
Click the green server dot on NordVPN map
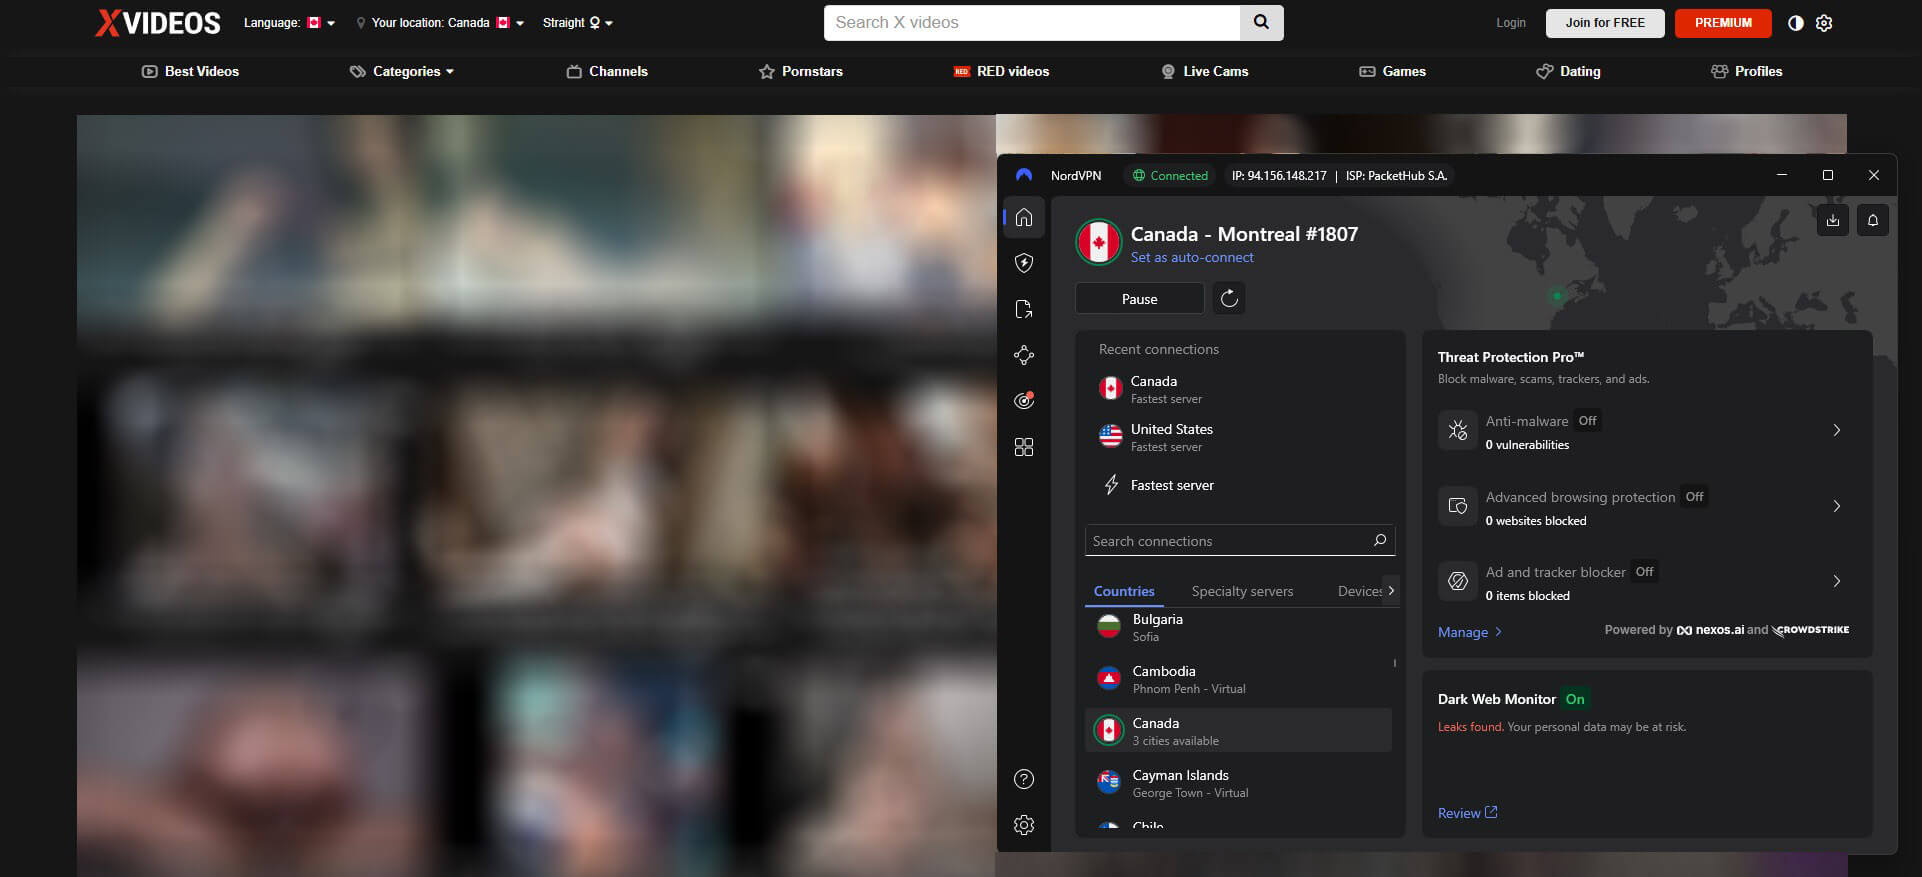point(1556,296)
